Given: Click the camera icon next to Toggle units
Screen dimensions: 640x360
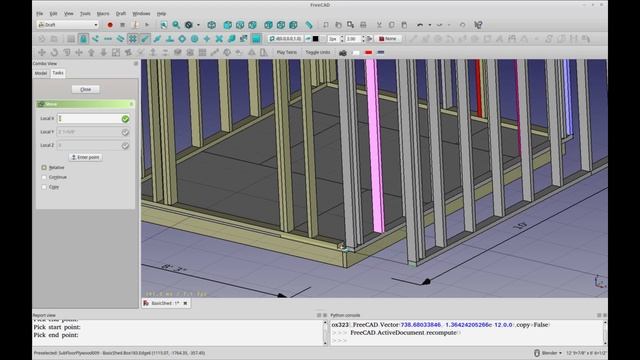Looking at the screenshot, I should click(x=343, y=53).
